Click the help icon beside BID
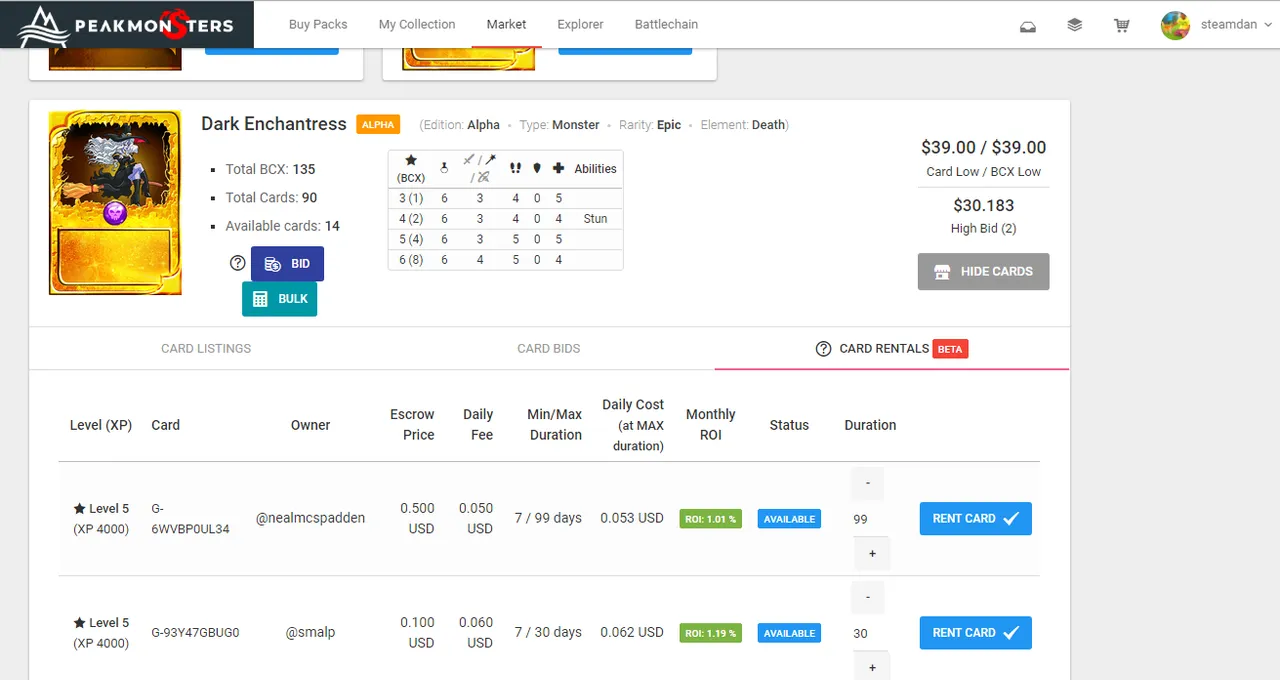 pyautogui.click(x=238, y=264)
